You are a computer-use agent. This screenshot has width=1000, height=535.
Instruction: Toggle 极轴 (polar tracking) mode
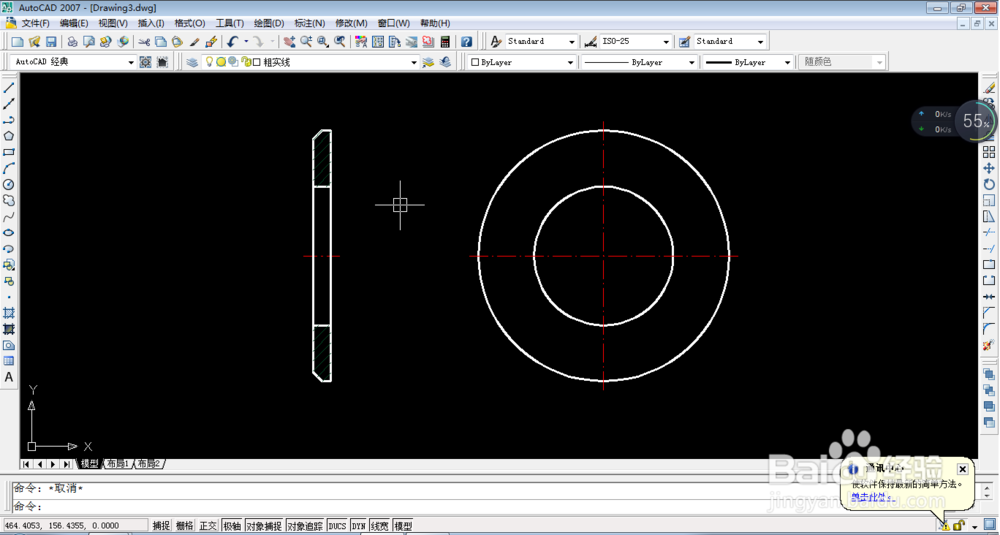click(x=232, y=526)
